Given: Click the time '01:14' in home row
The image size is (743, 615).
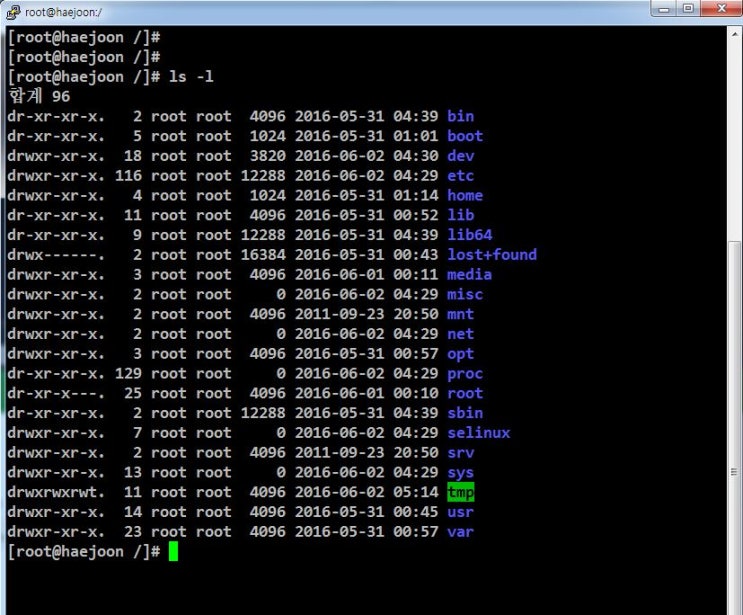Looking at the screenshot, I should click(416, 195).
